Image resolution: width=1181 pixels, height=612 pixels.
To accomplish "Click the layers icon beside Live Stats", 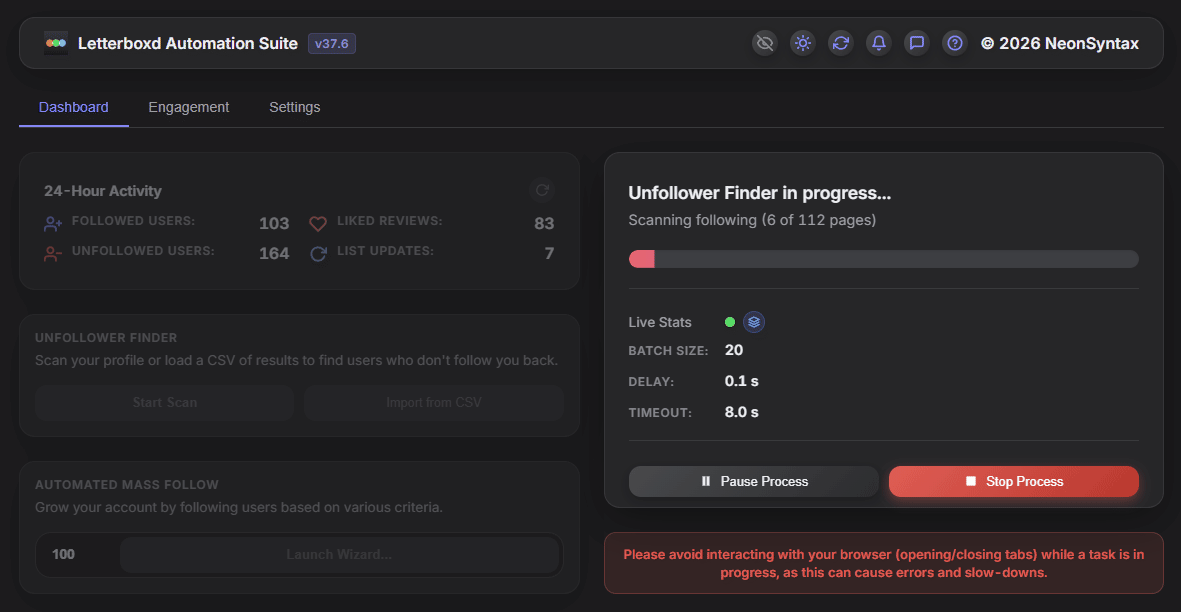I will point(754,322).
